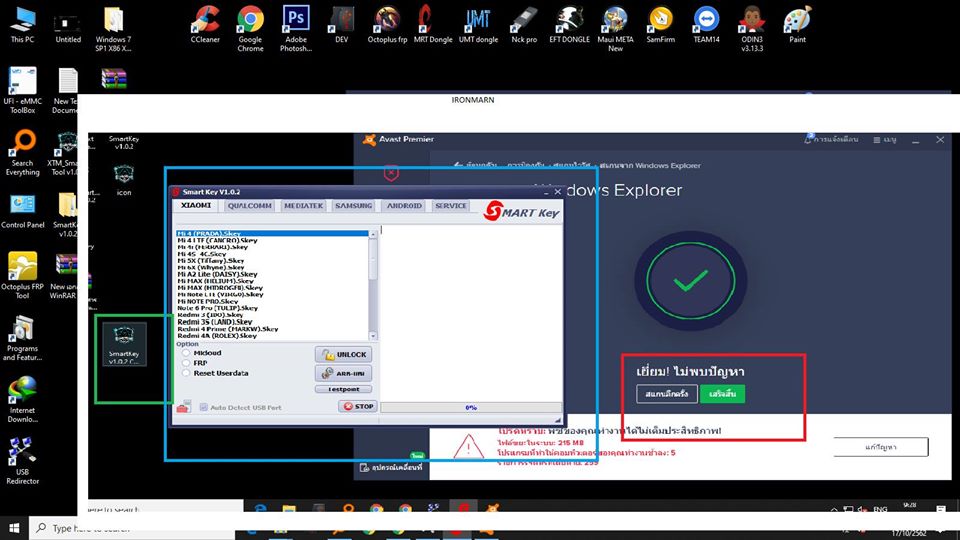Open mobile devices item in Avast sidebar
Screen dimensions: 960x540
point(391,467)
